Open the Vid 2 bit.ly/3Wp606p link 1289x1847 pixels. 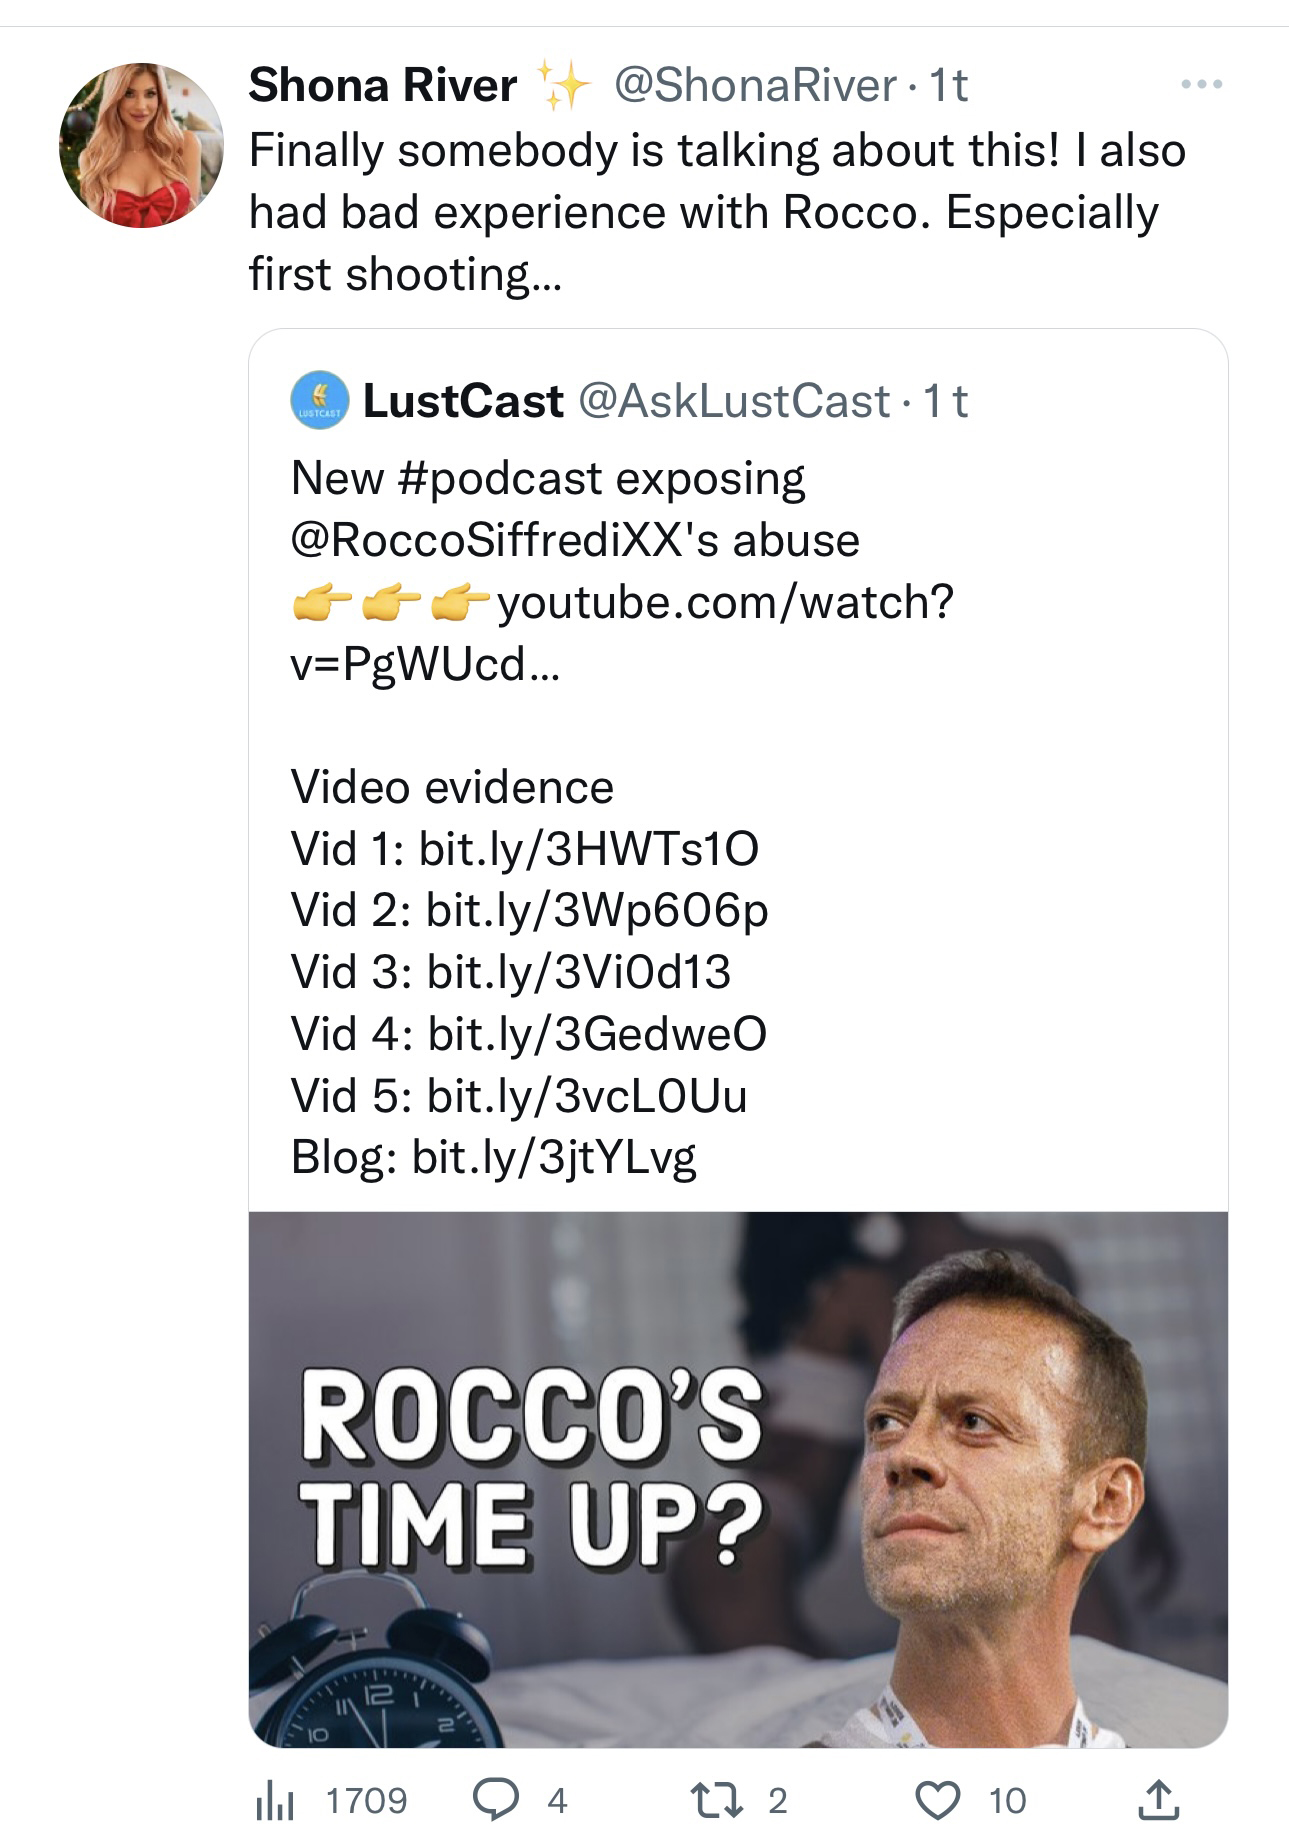[x=596, y=911]
